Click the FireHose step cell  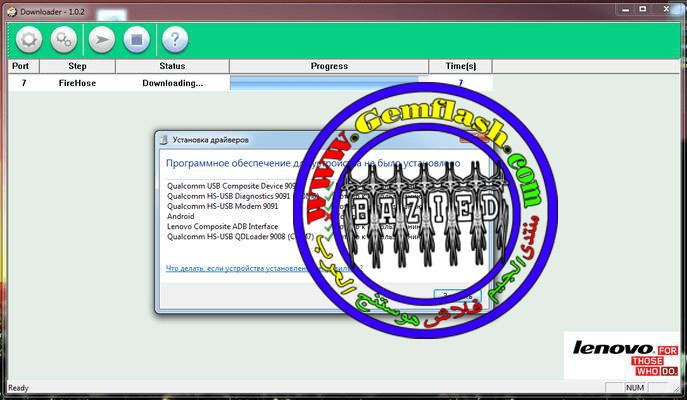(77, 83)
